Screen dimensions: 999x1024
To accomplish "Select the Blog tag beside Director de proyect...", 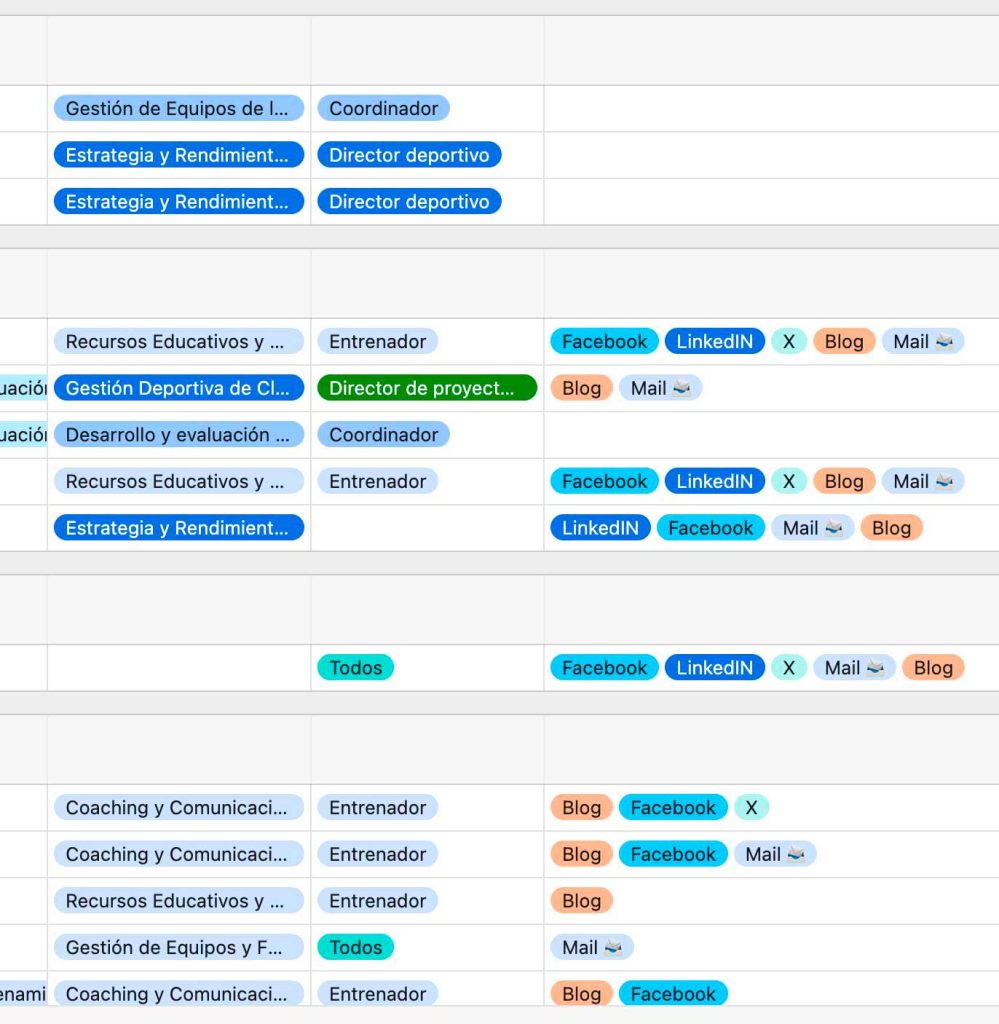I will click(x=581, y=388).
